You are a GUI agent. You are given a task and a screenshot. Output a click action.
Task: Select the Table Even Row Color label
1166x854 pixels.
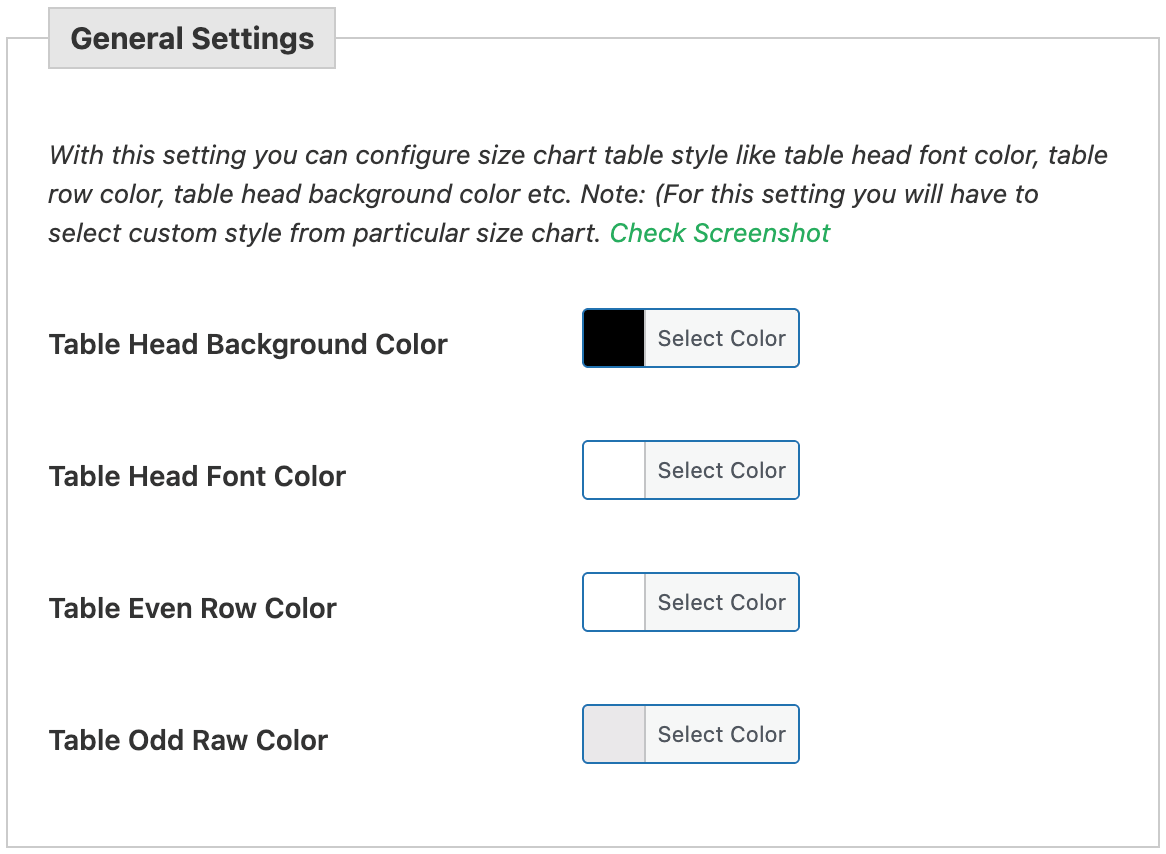(x=192, y=608)
